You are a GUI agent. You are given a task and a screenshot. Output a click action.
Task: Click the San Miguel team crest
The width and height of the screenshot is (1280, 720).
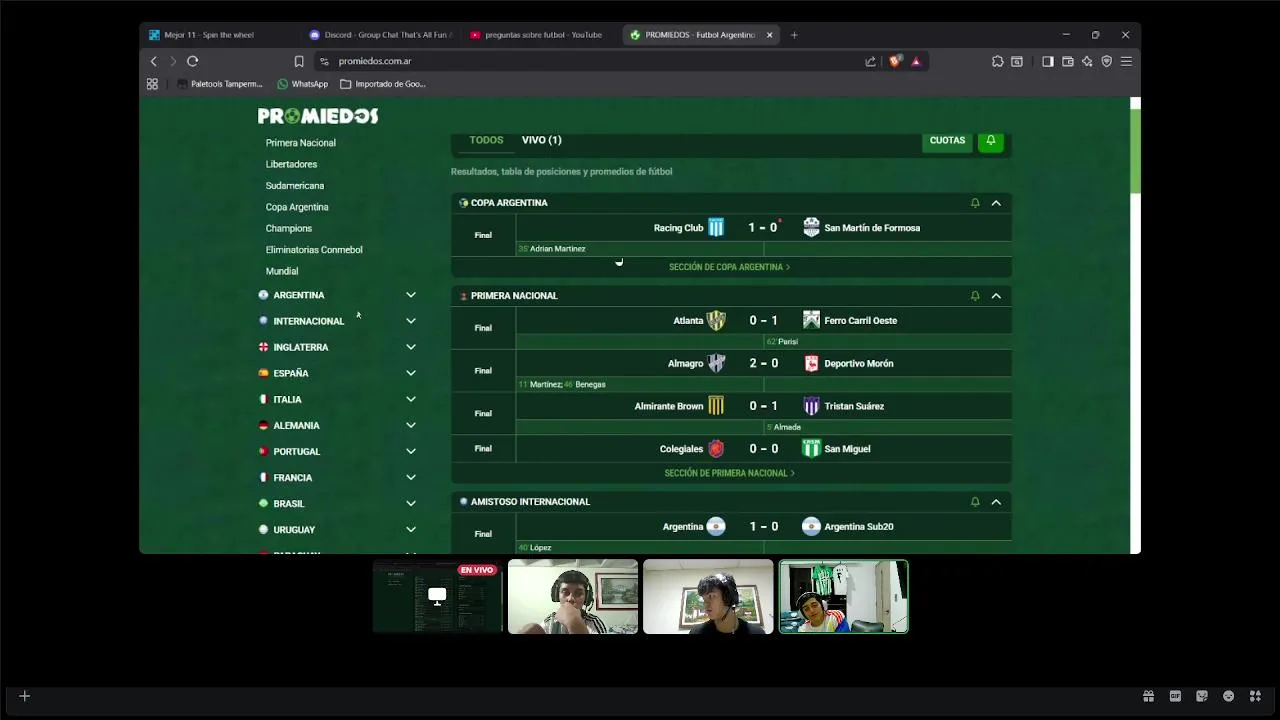811,449
